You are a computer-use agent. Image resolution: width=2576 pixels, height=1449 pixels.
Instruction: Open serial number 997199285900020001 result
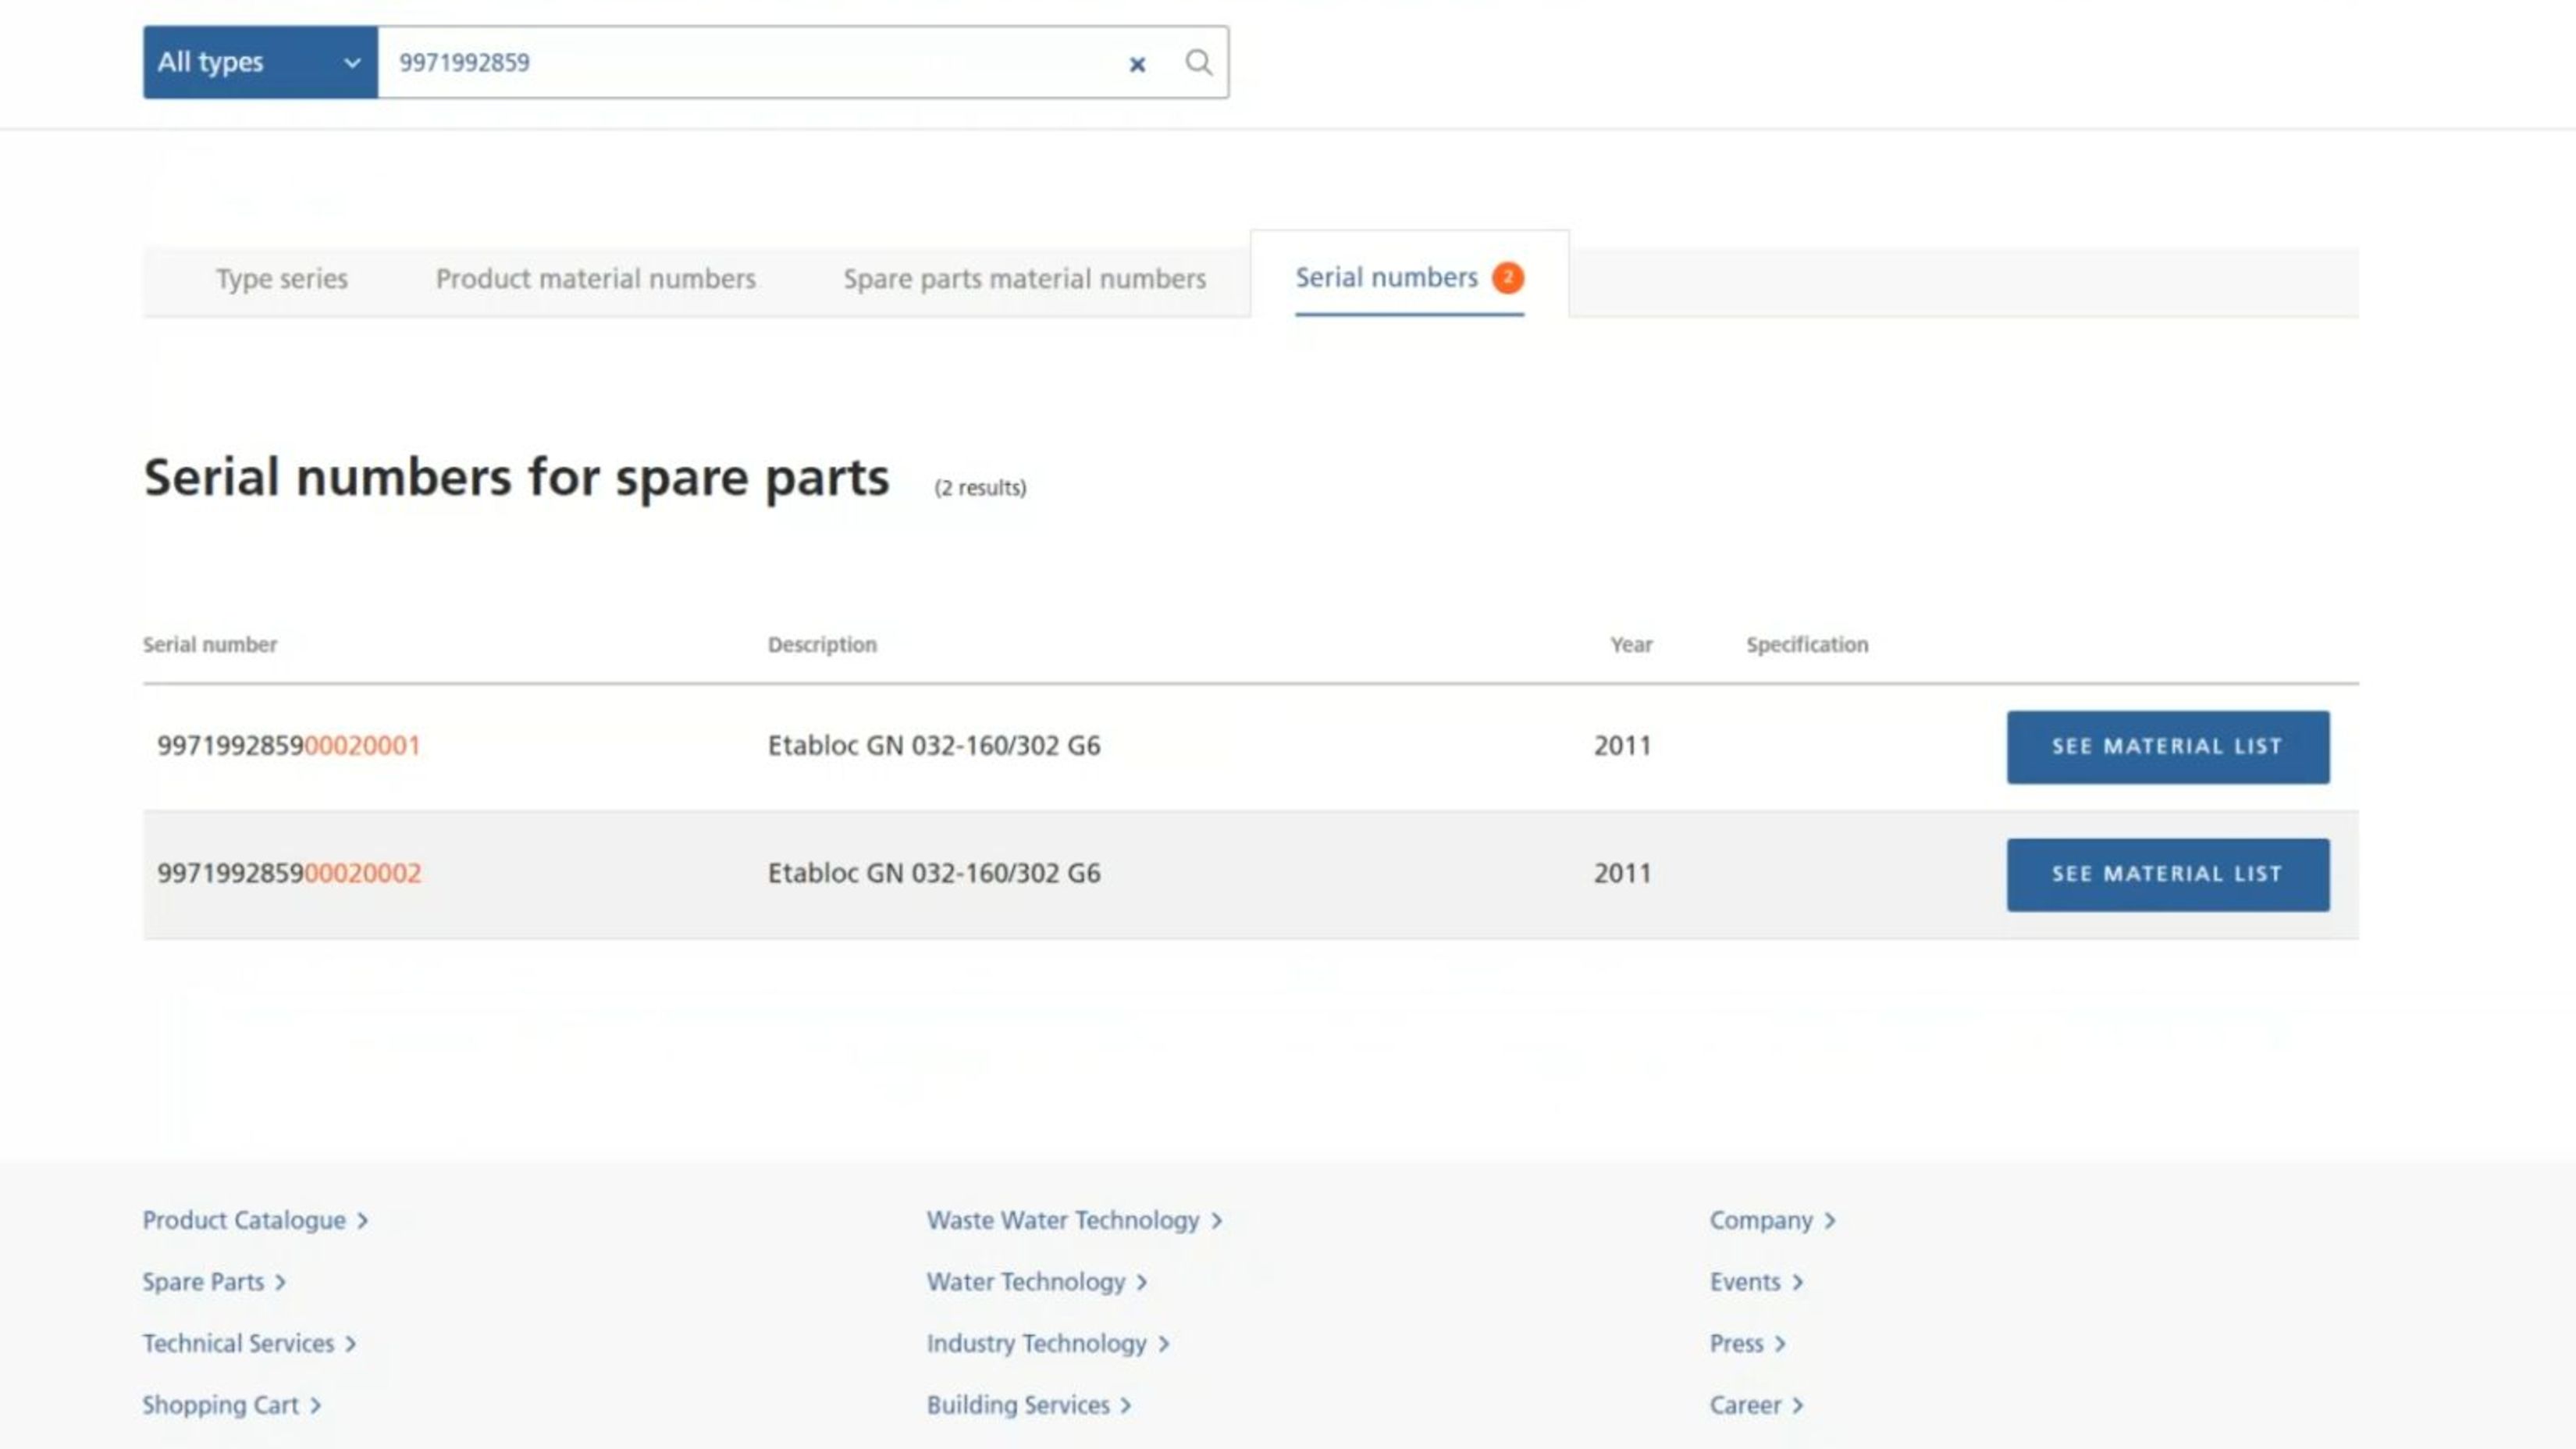289,746
